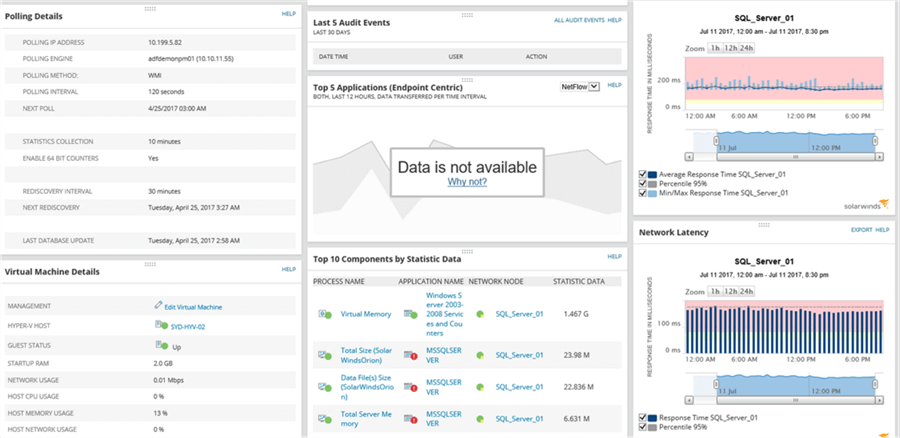Click top chart horizontal scrollbar thumb

(796, 156)
